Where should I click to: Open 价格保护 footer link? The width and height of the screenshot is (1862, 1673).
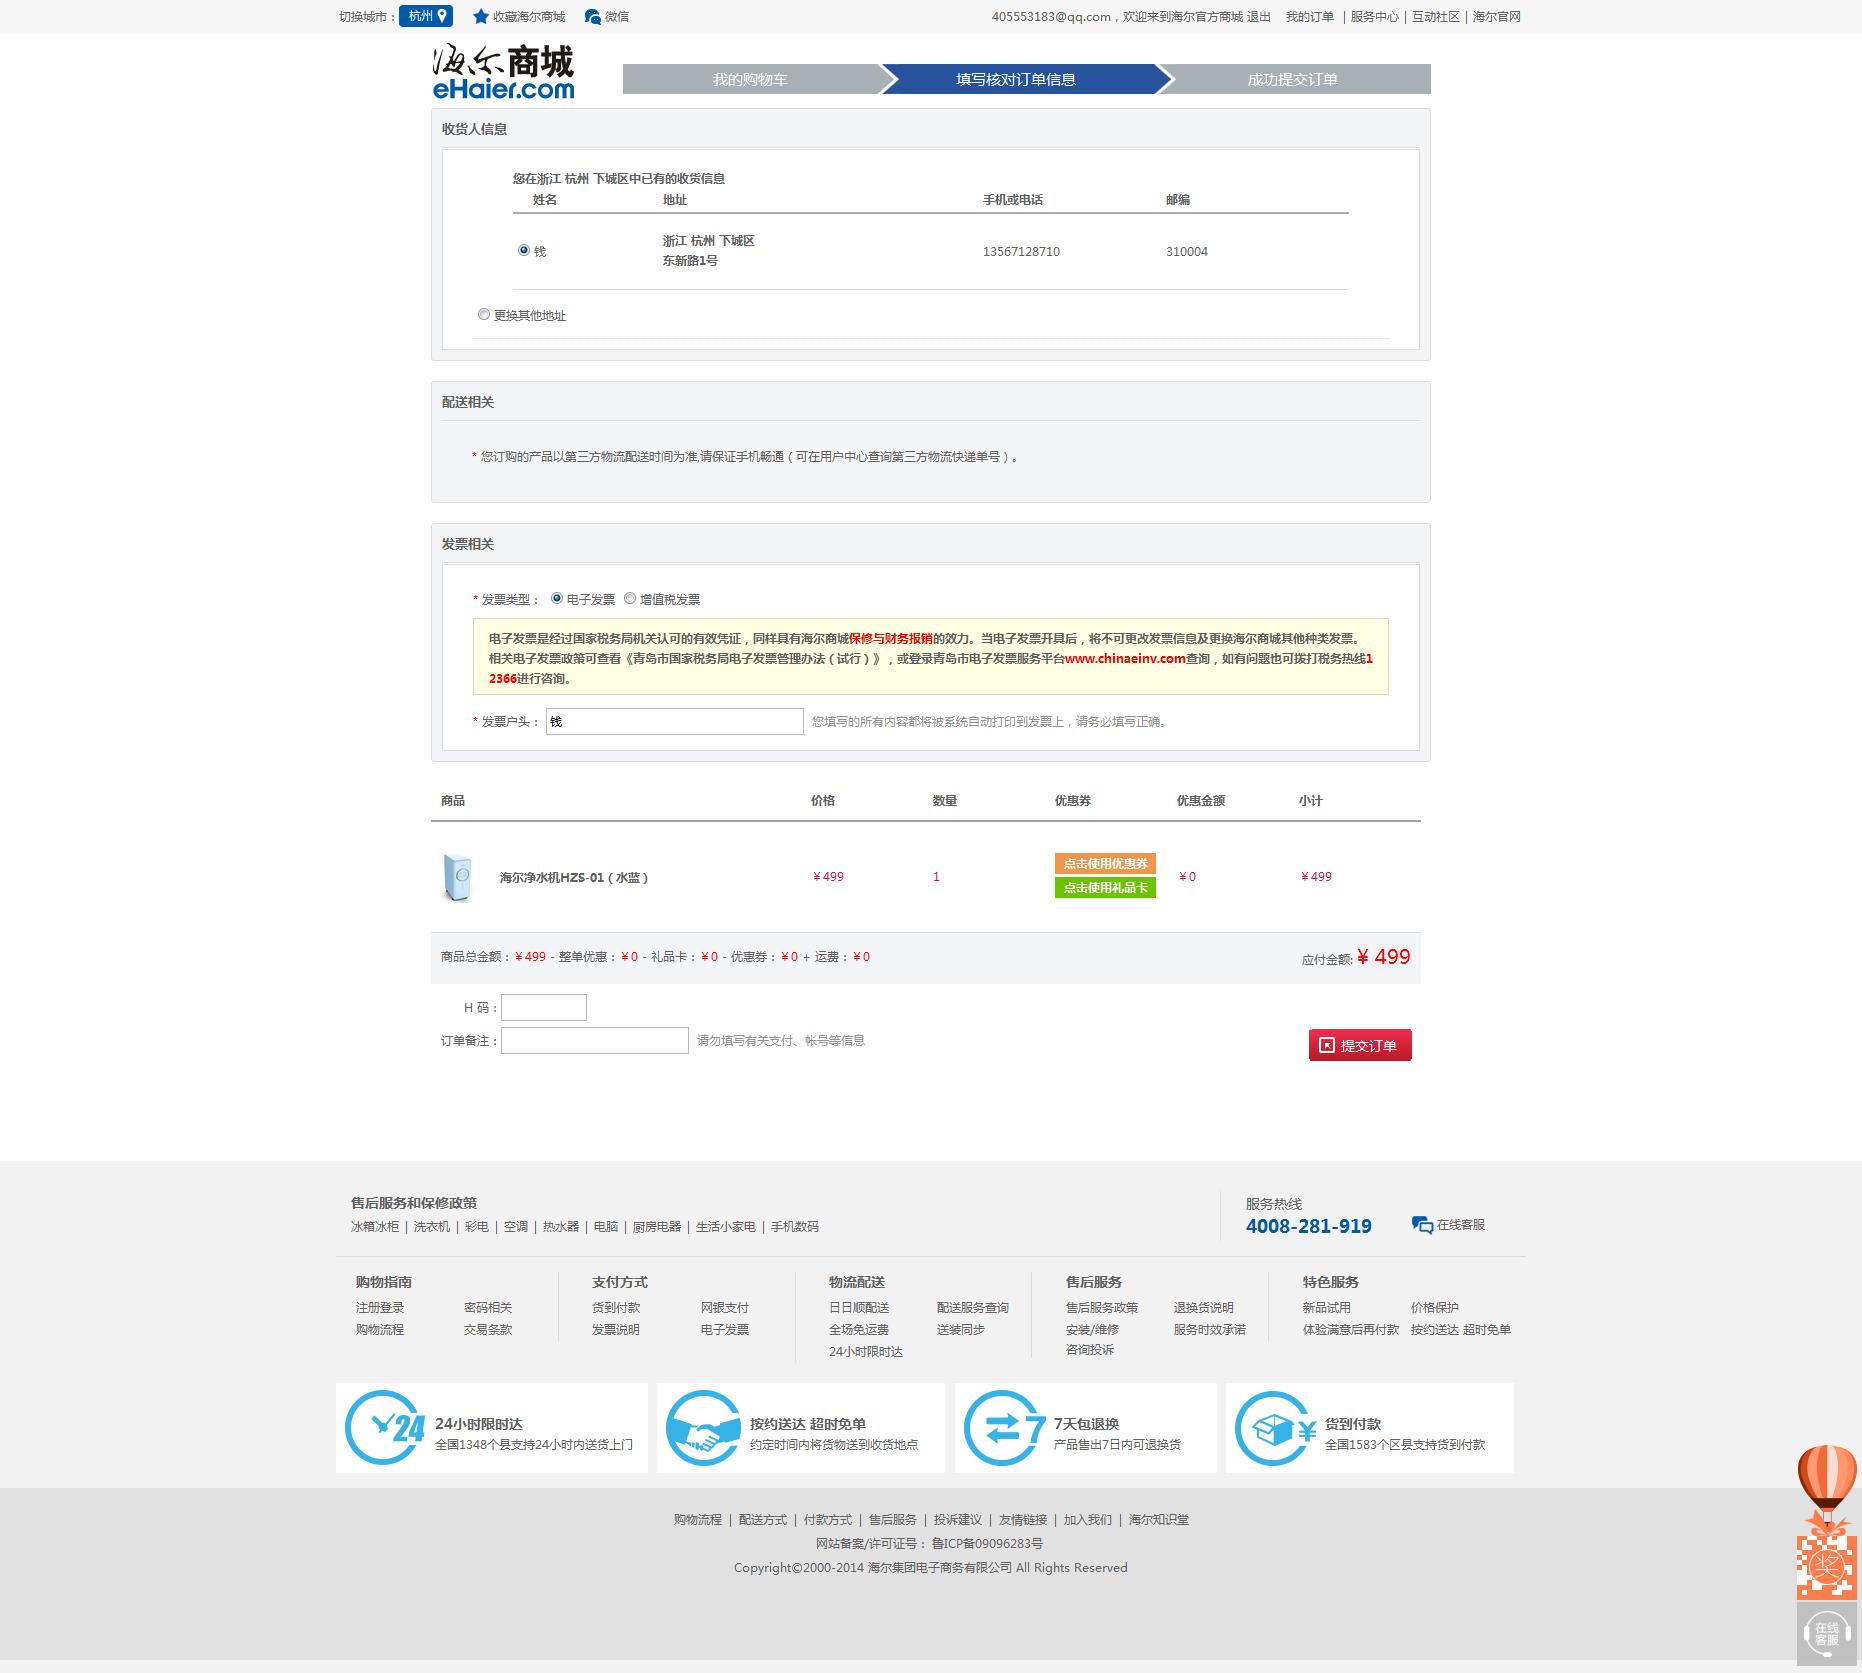1435,1307
